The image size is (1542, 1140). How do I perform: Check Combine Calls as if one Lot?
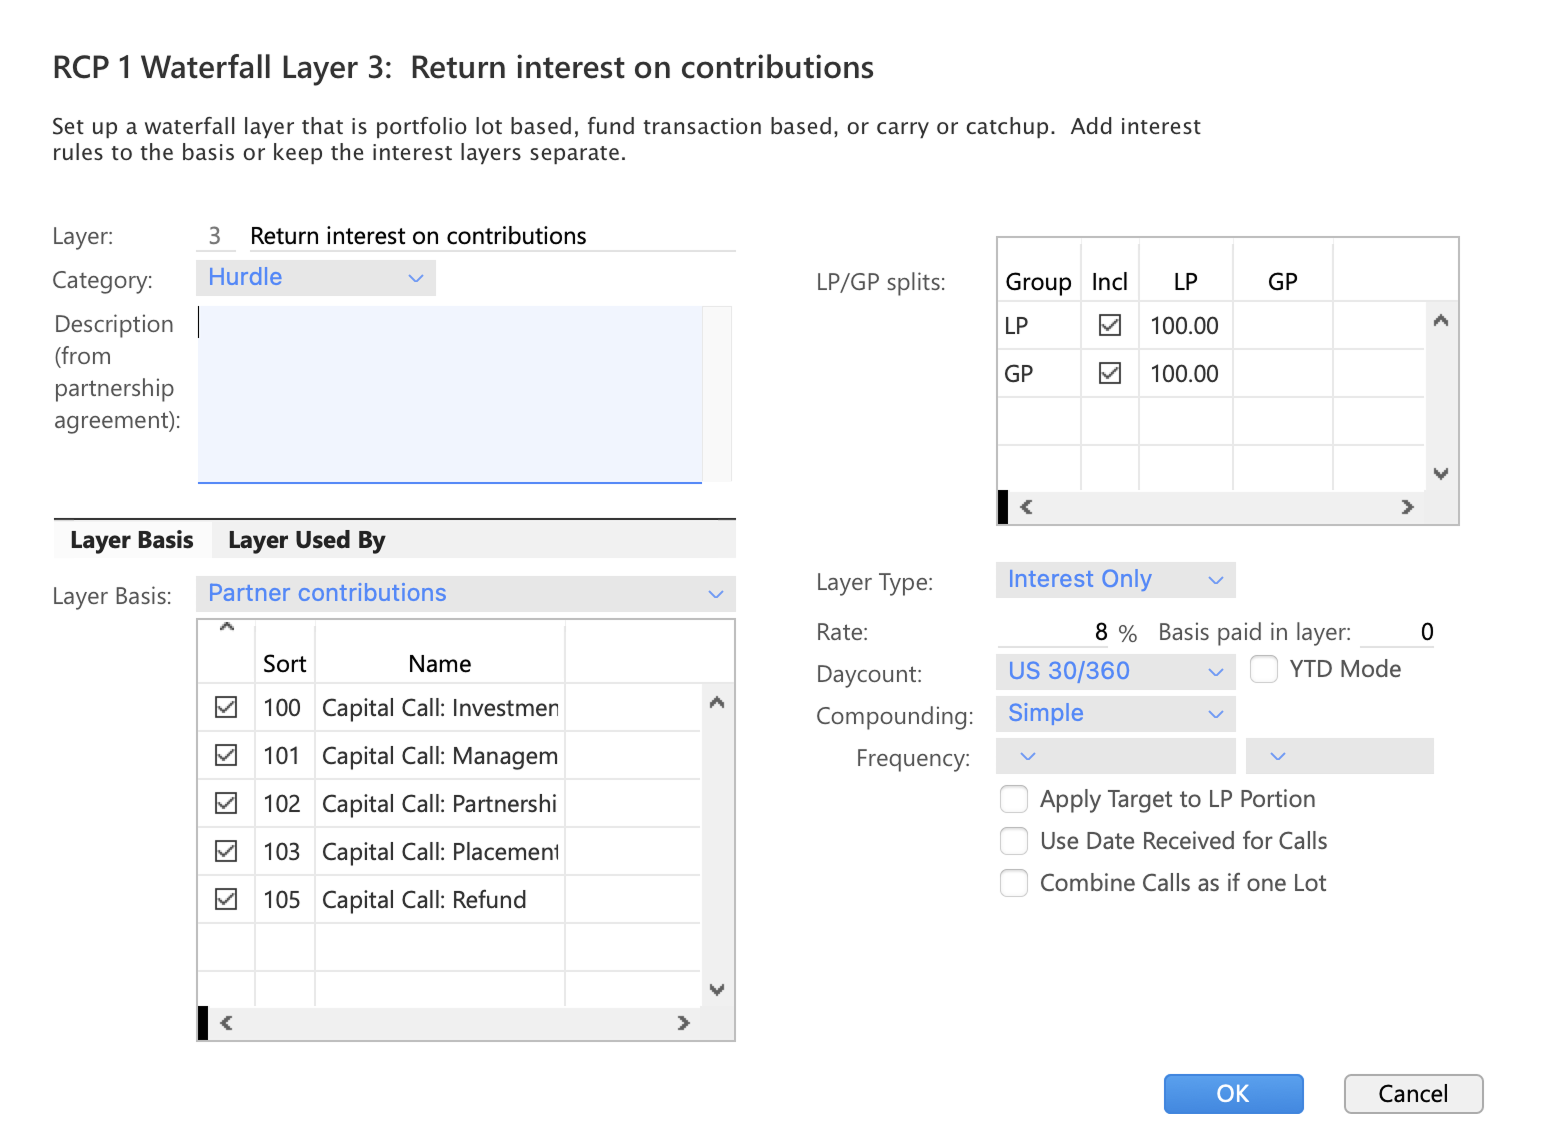click(1014, 883)
